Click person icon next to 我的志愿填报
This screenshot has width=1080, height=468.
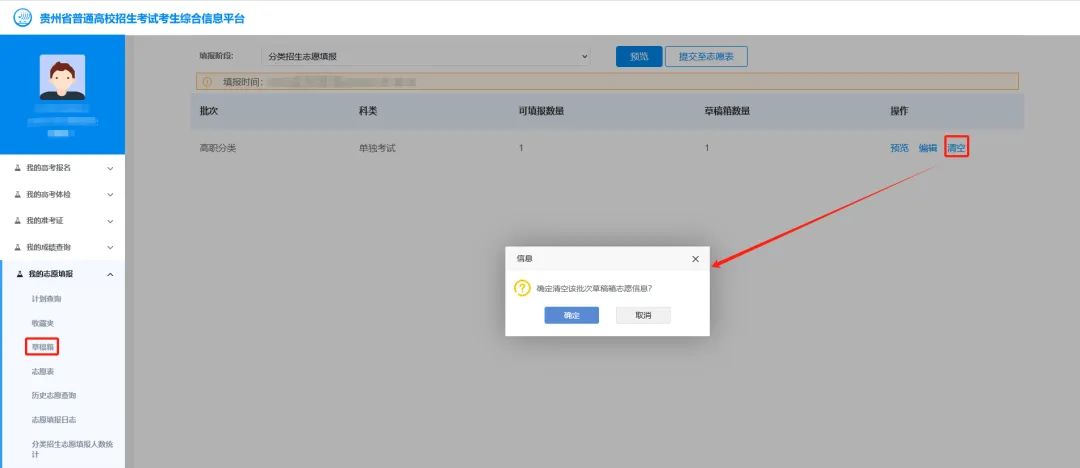click(x=17, y=274)
